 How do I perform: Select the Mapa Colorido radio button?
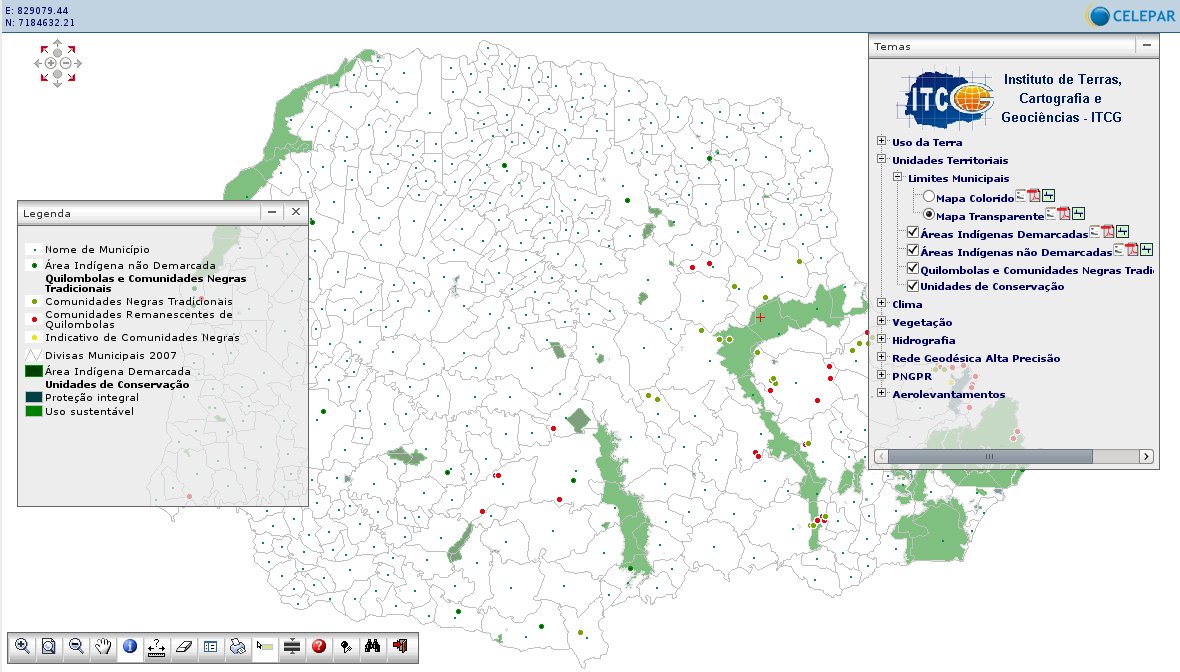pyautogui.click(x=929, y=198)
